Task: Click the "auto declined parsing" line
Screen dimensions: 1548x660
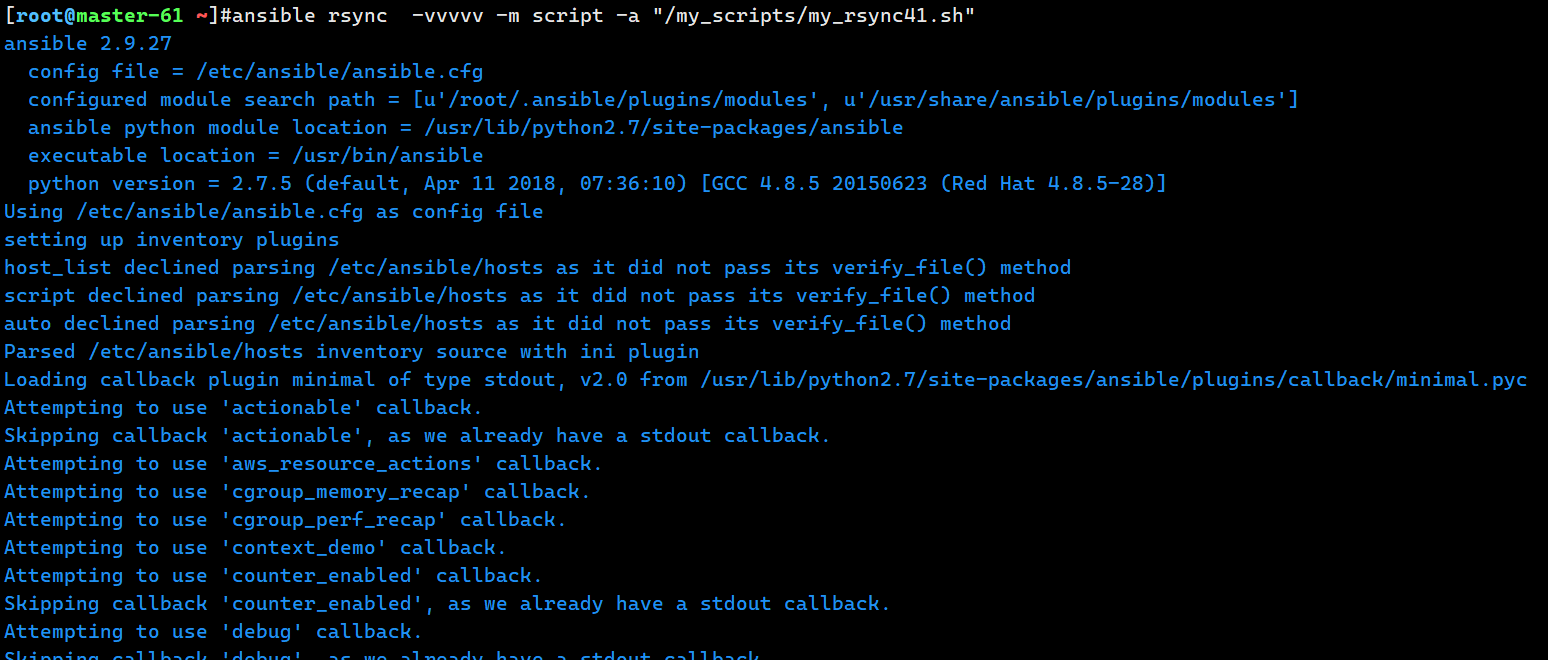Action: click(507, 323)
